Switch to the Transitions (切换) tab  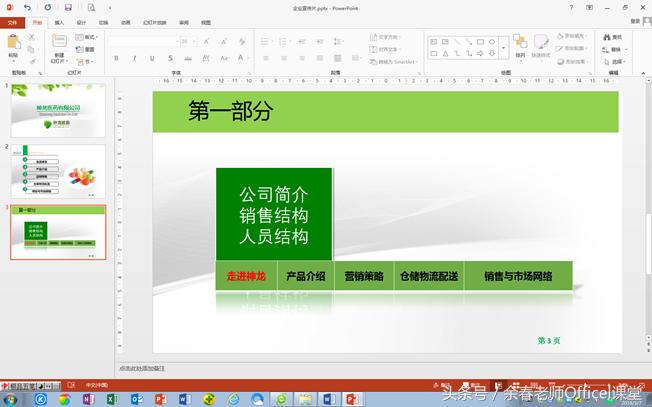(x=104, y=22)
